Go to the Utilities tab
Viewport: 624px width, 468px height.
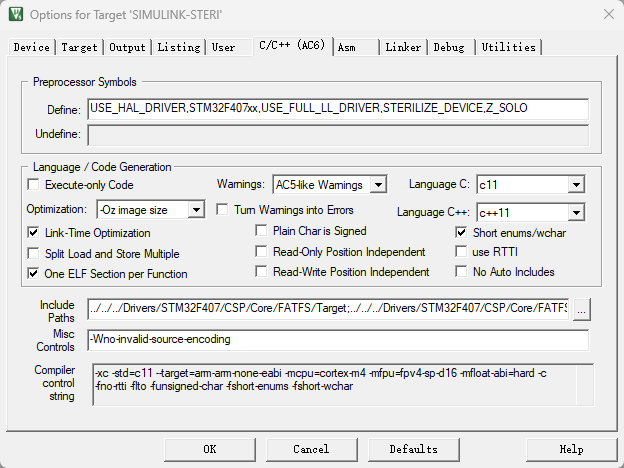(508, 47)
